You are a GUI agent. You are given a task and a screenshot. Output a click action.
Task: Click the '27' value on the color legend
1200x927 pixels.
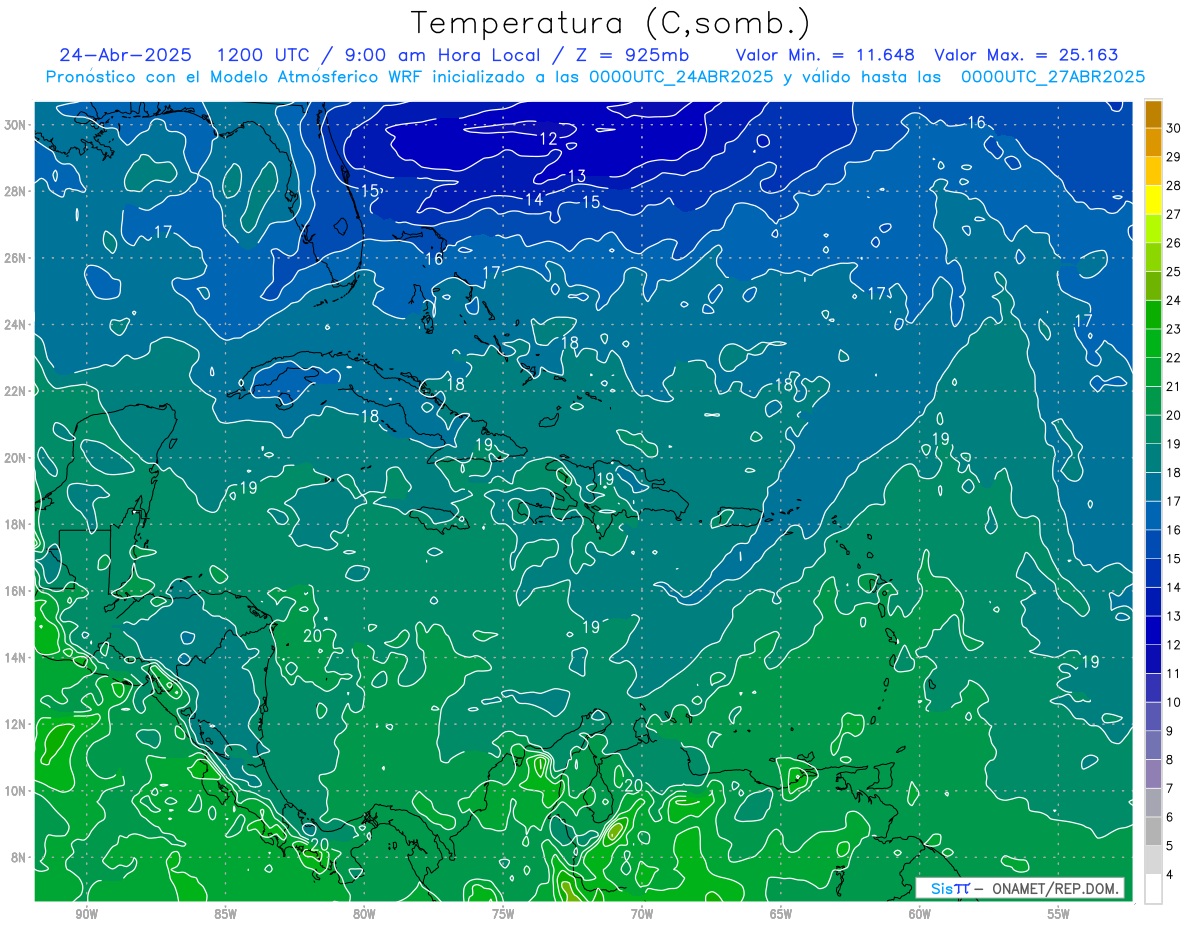(1174, 214)
